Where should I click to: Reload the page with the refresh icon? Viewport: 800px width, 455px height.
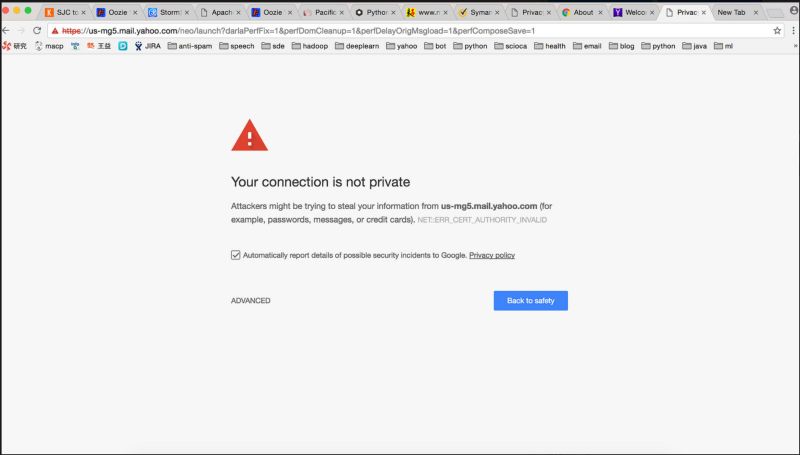pos(37,31)
